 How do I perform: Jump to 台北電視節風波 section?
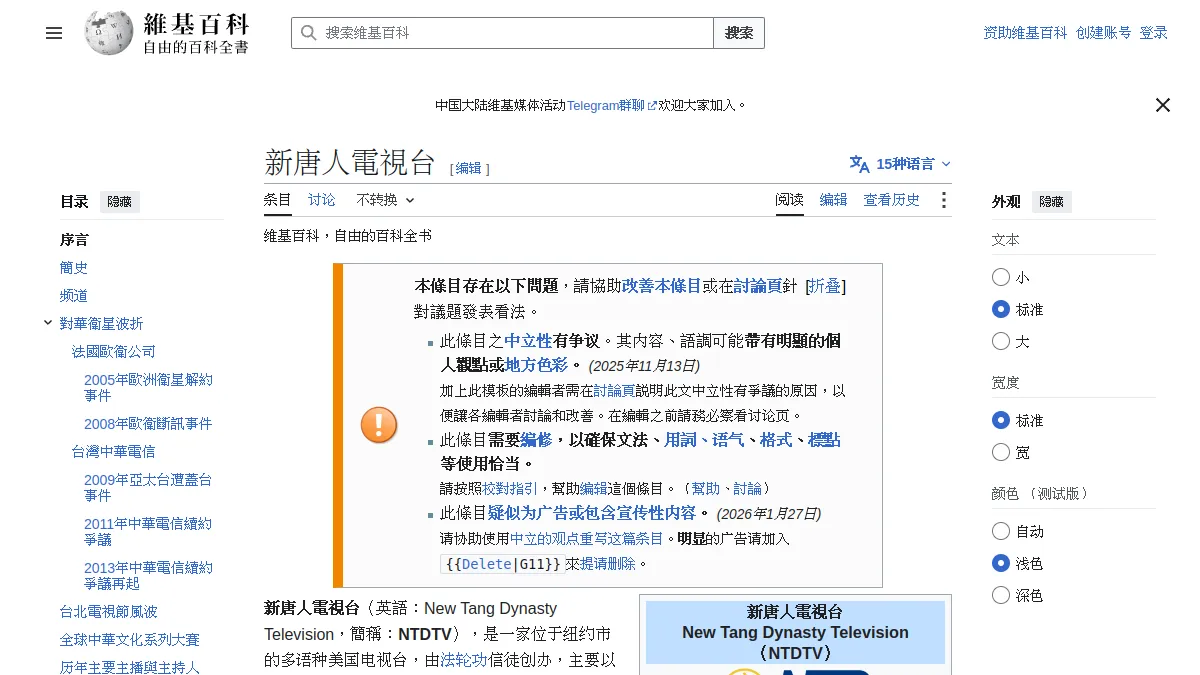pyautogui.click(x=109, y=612)
